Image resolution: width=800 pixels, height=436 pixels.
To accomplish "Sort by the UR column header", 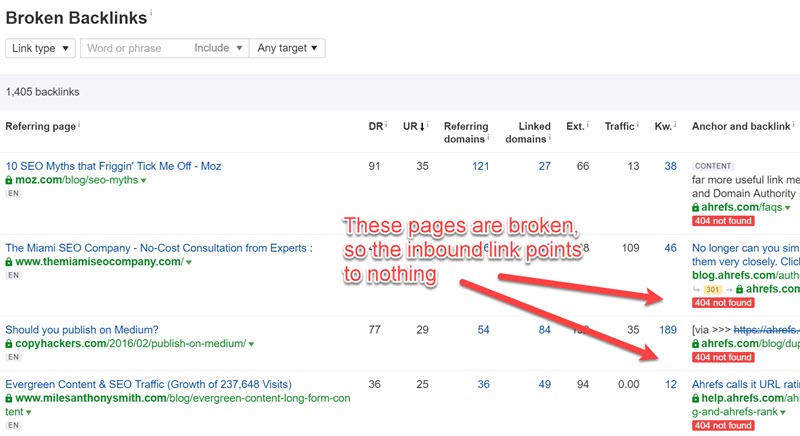I will [x=414, y=126].
